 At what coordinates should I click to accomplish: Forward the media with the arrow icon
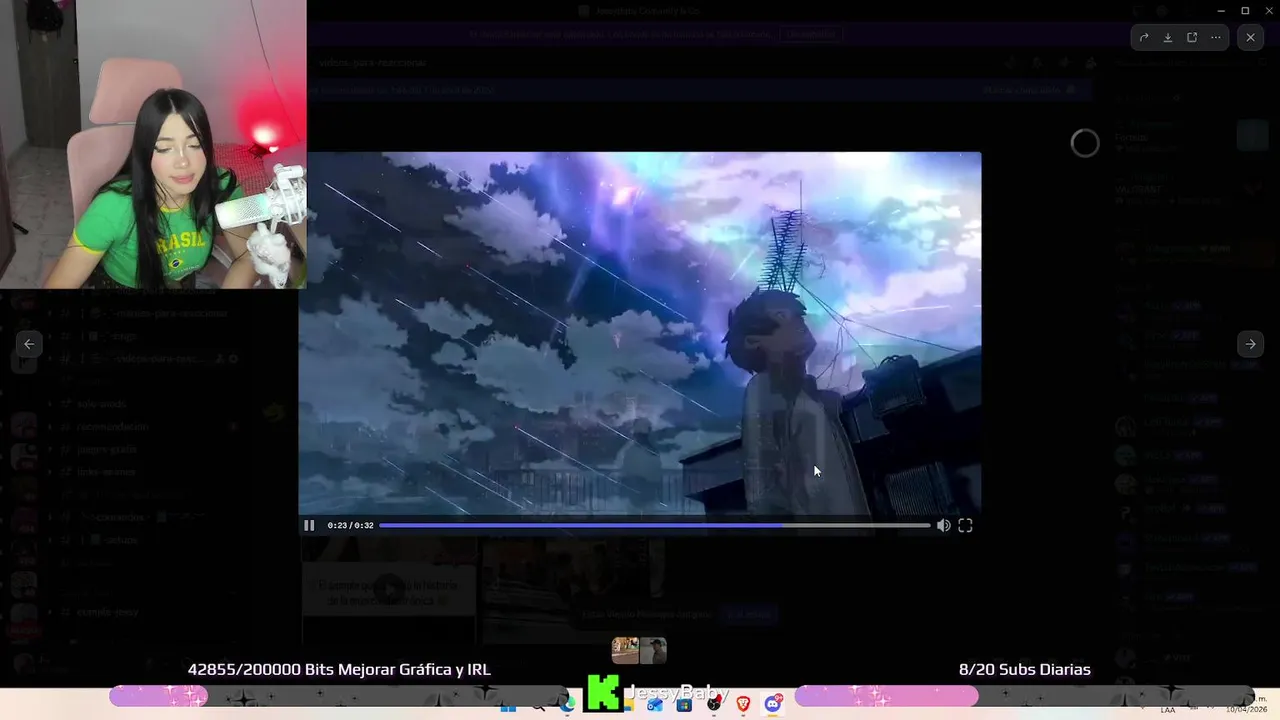click(x=1143, y=37)
